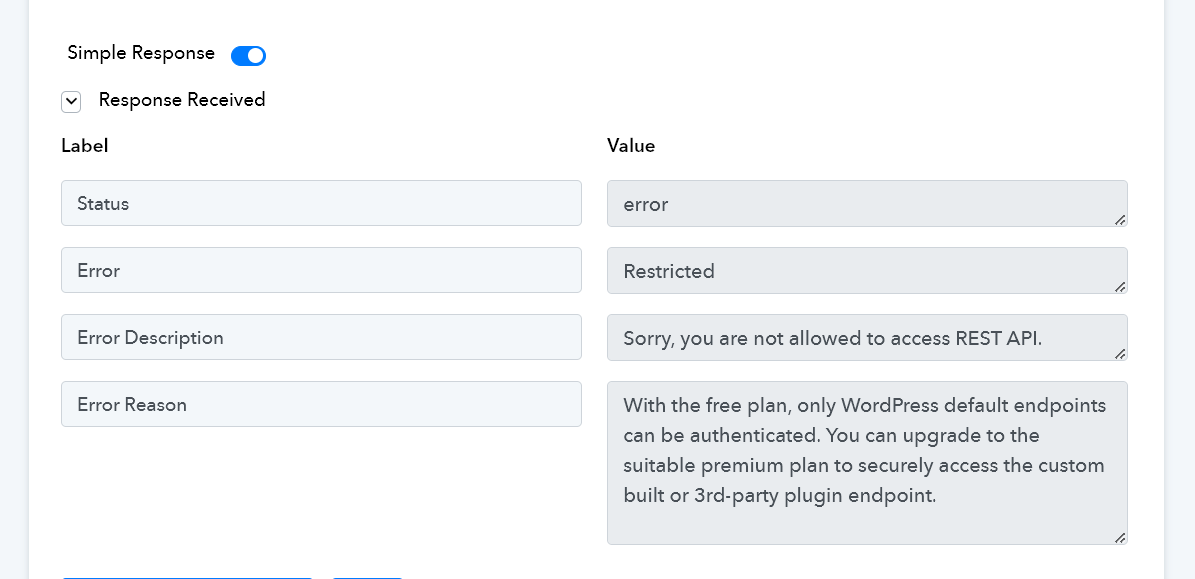Toggle the Simple Response switch off
Screen dimensions: 1195x579
click(x=248, y=56)
